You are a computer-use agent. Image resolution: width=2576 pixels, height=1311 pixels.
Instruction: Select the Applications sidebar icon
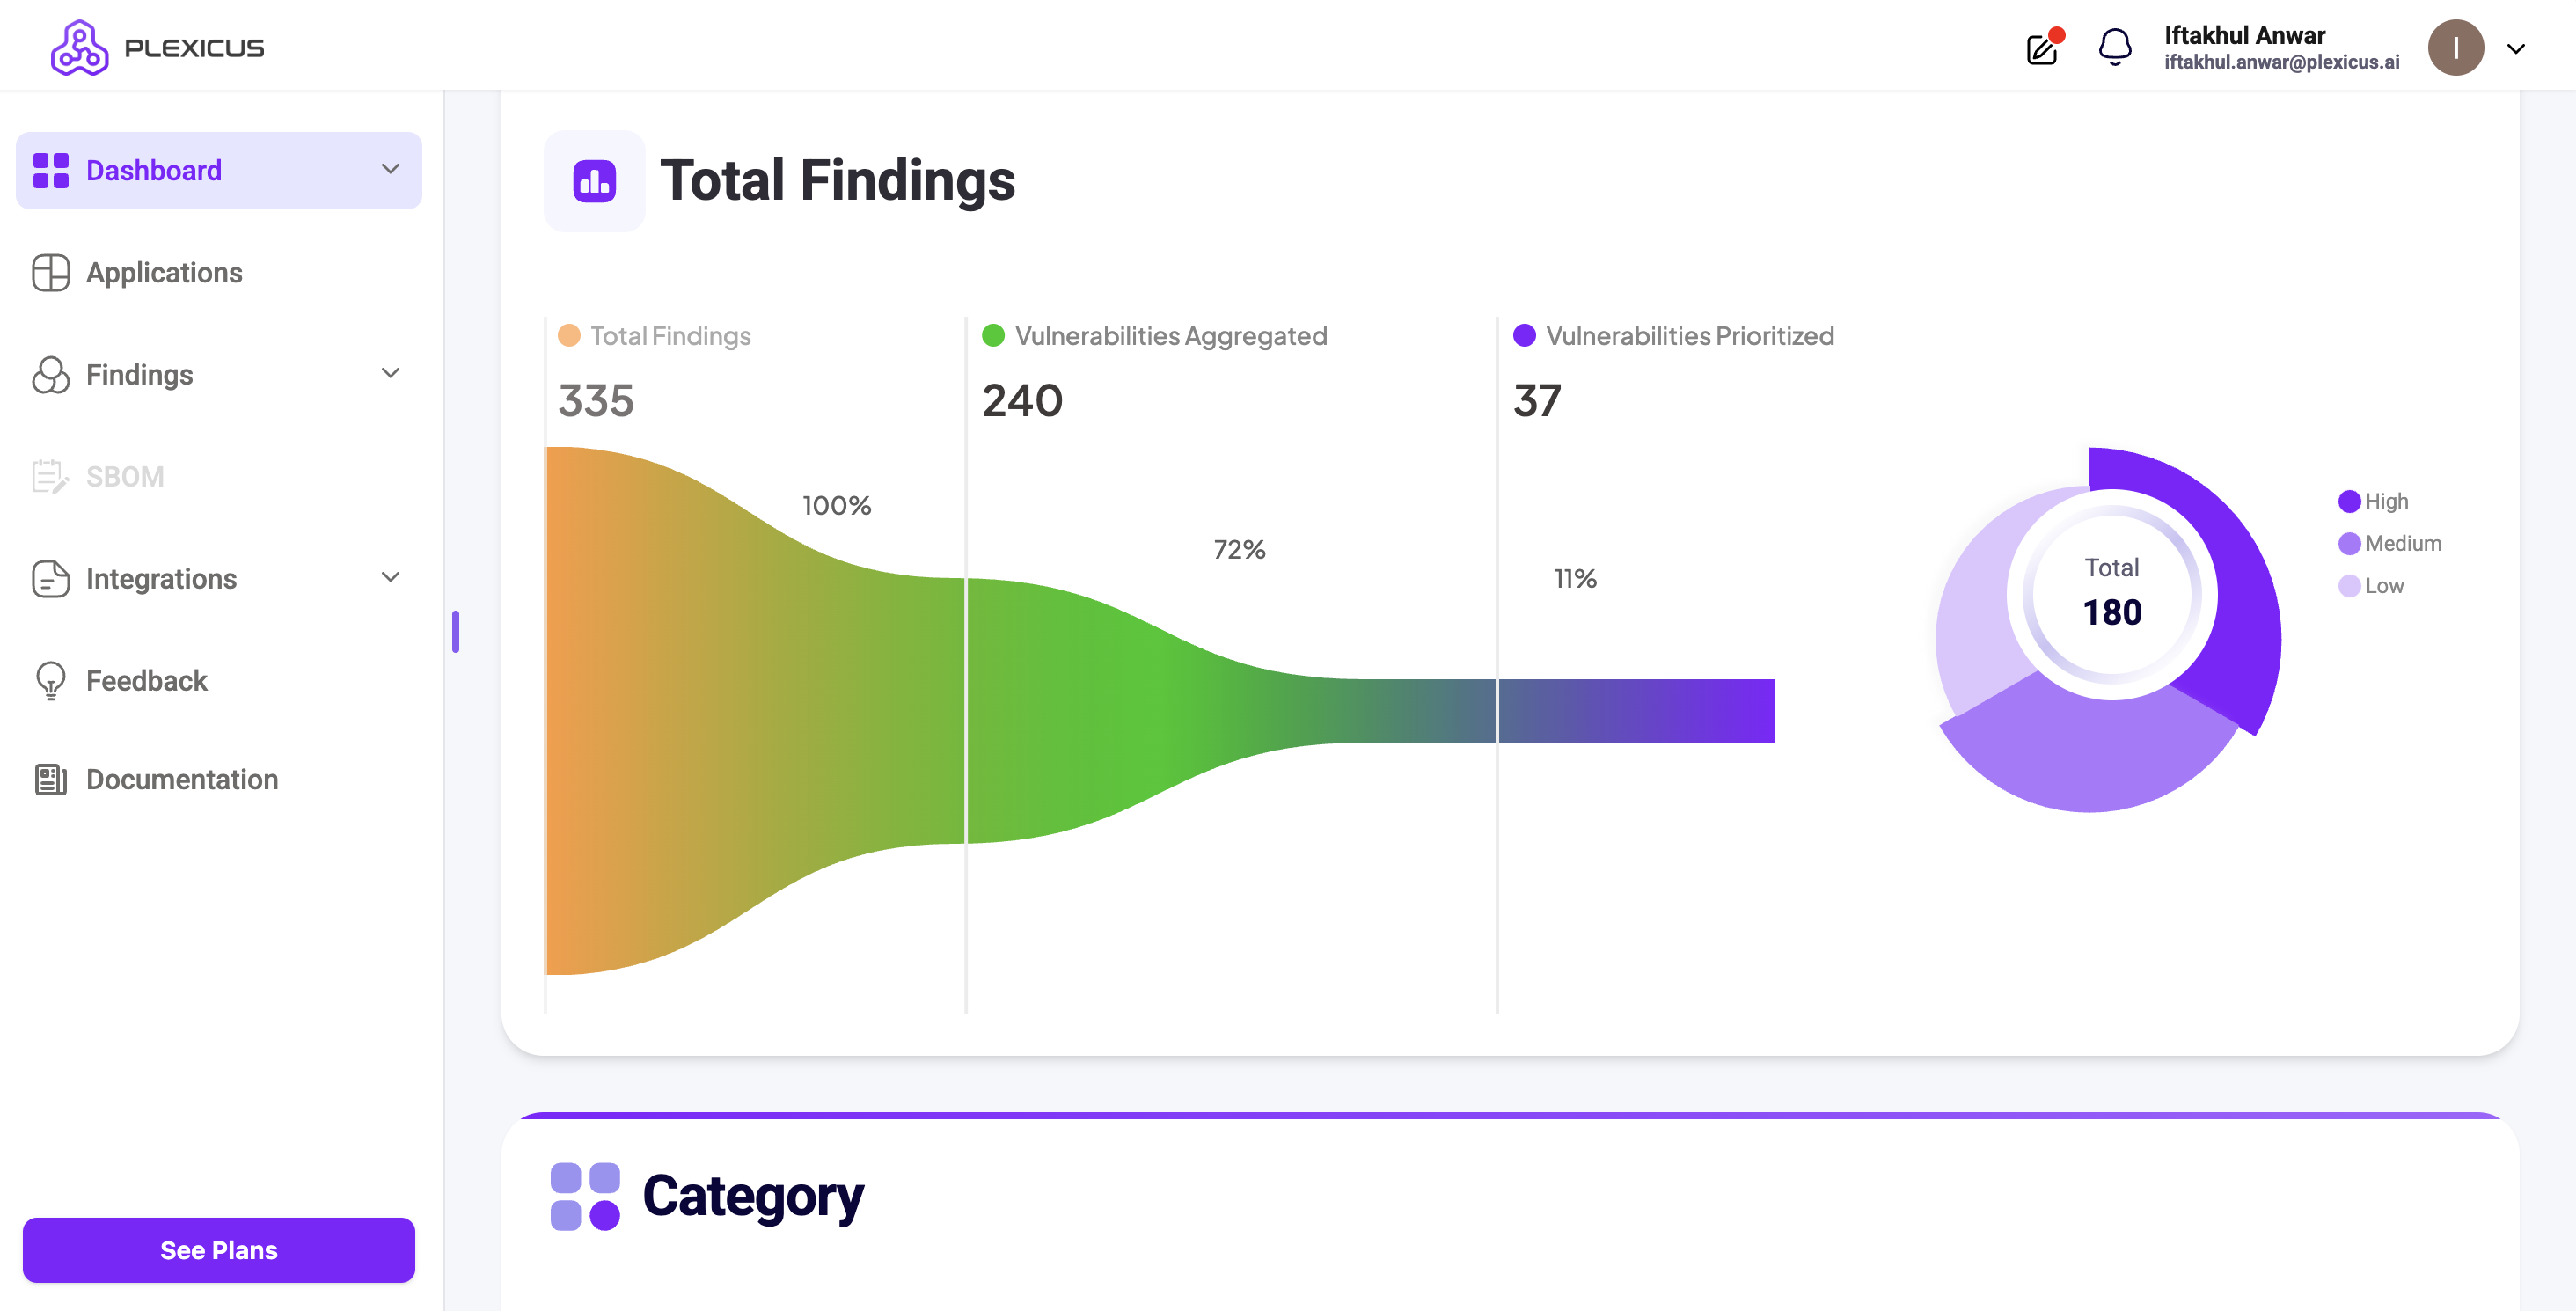50,271
